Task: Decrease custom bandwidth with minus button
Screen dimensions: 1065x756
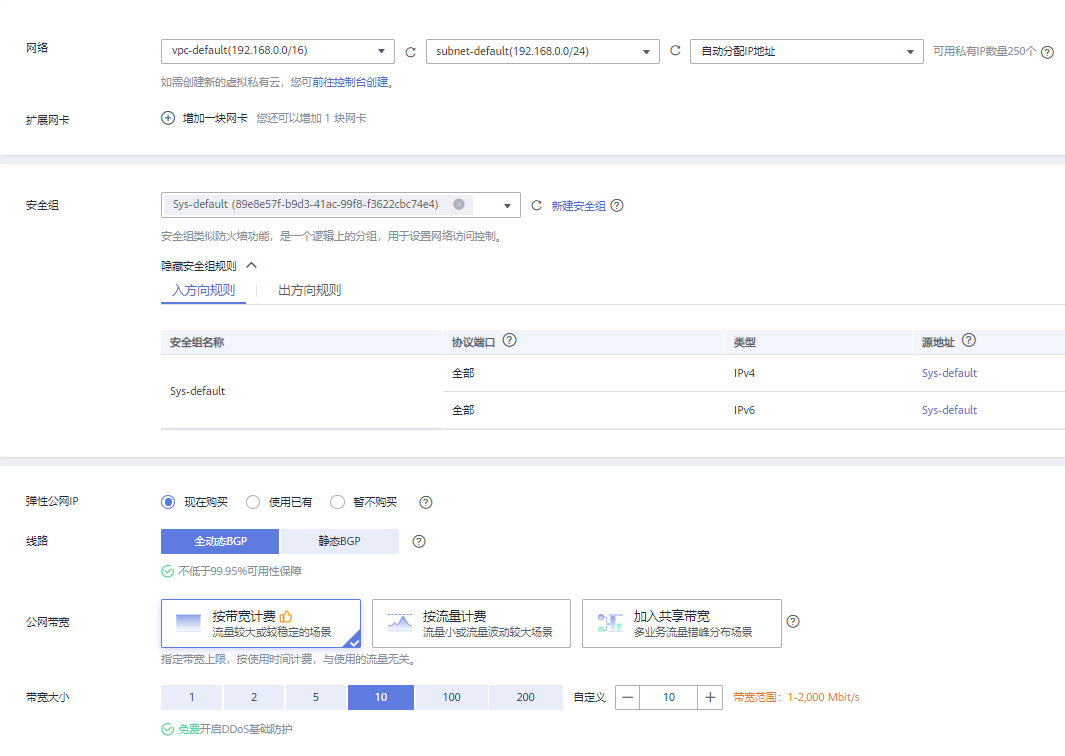Action: [628, 698]
